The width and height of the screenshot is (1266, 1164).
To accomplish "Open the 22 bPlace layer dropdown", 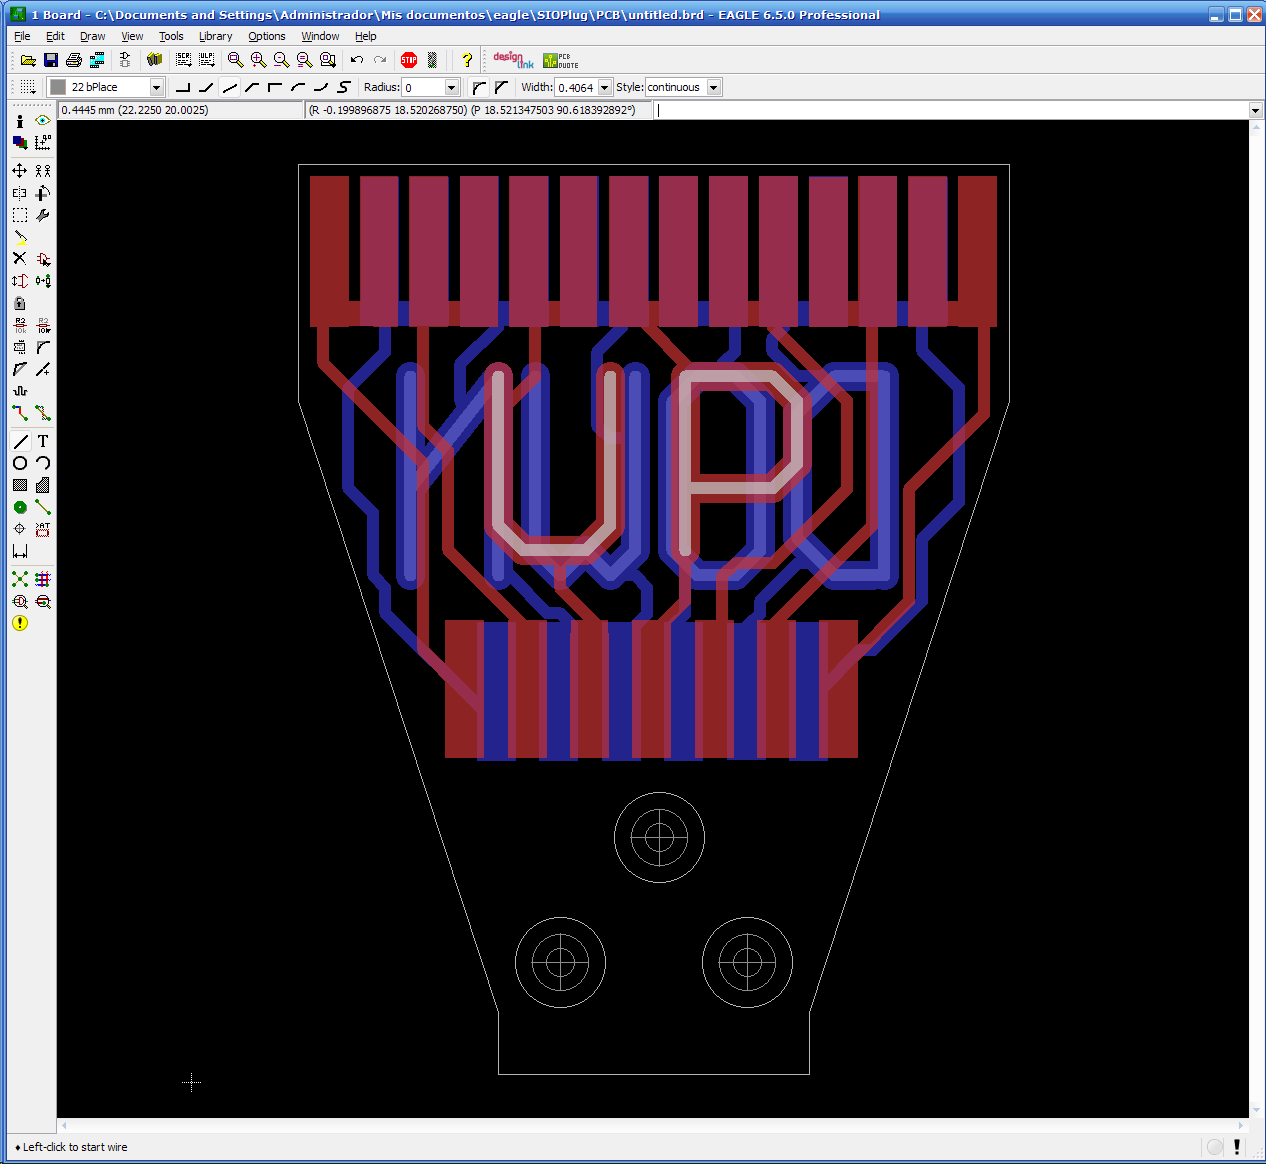I will coord(156,87).
